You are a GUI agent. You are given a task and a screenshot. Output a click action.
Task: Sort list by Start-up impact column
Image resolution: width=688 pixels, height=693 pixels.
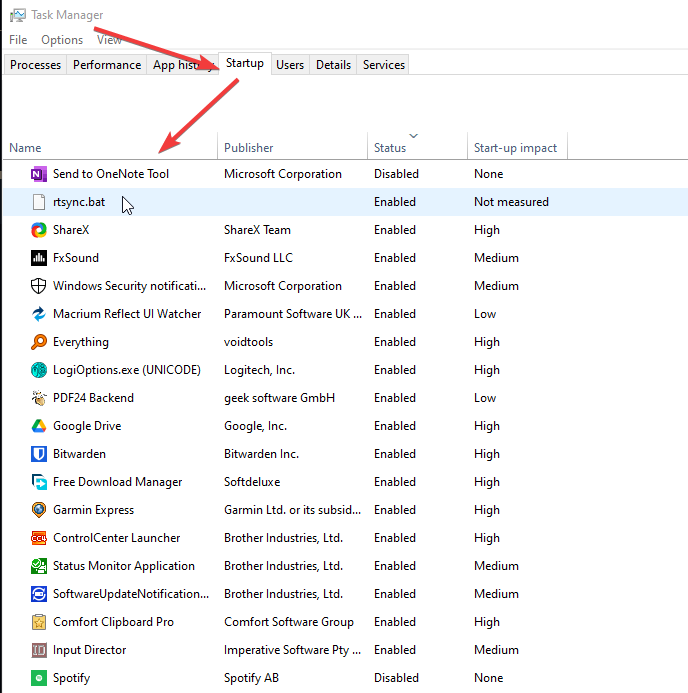(515, 148)
